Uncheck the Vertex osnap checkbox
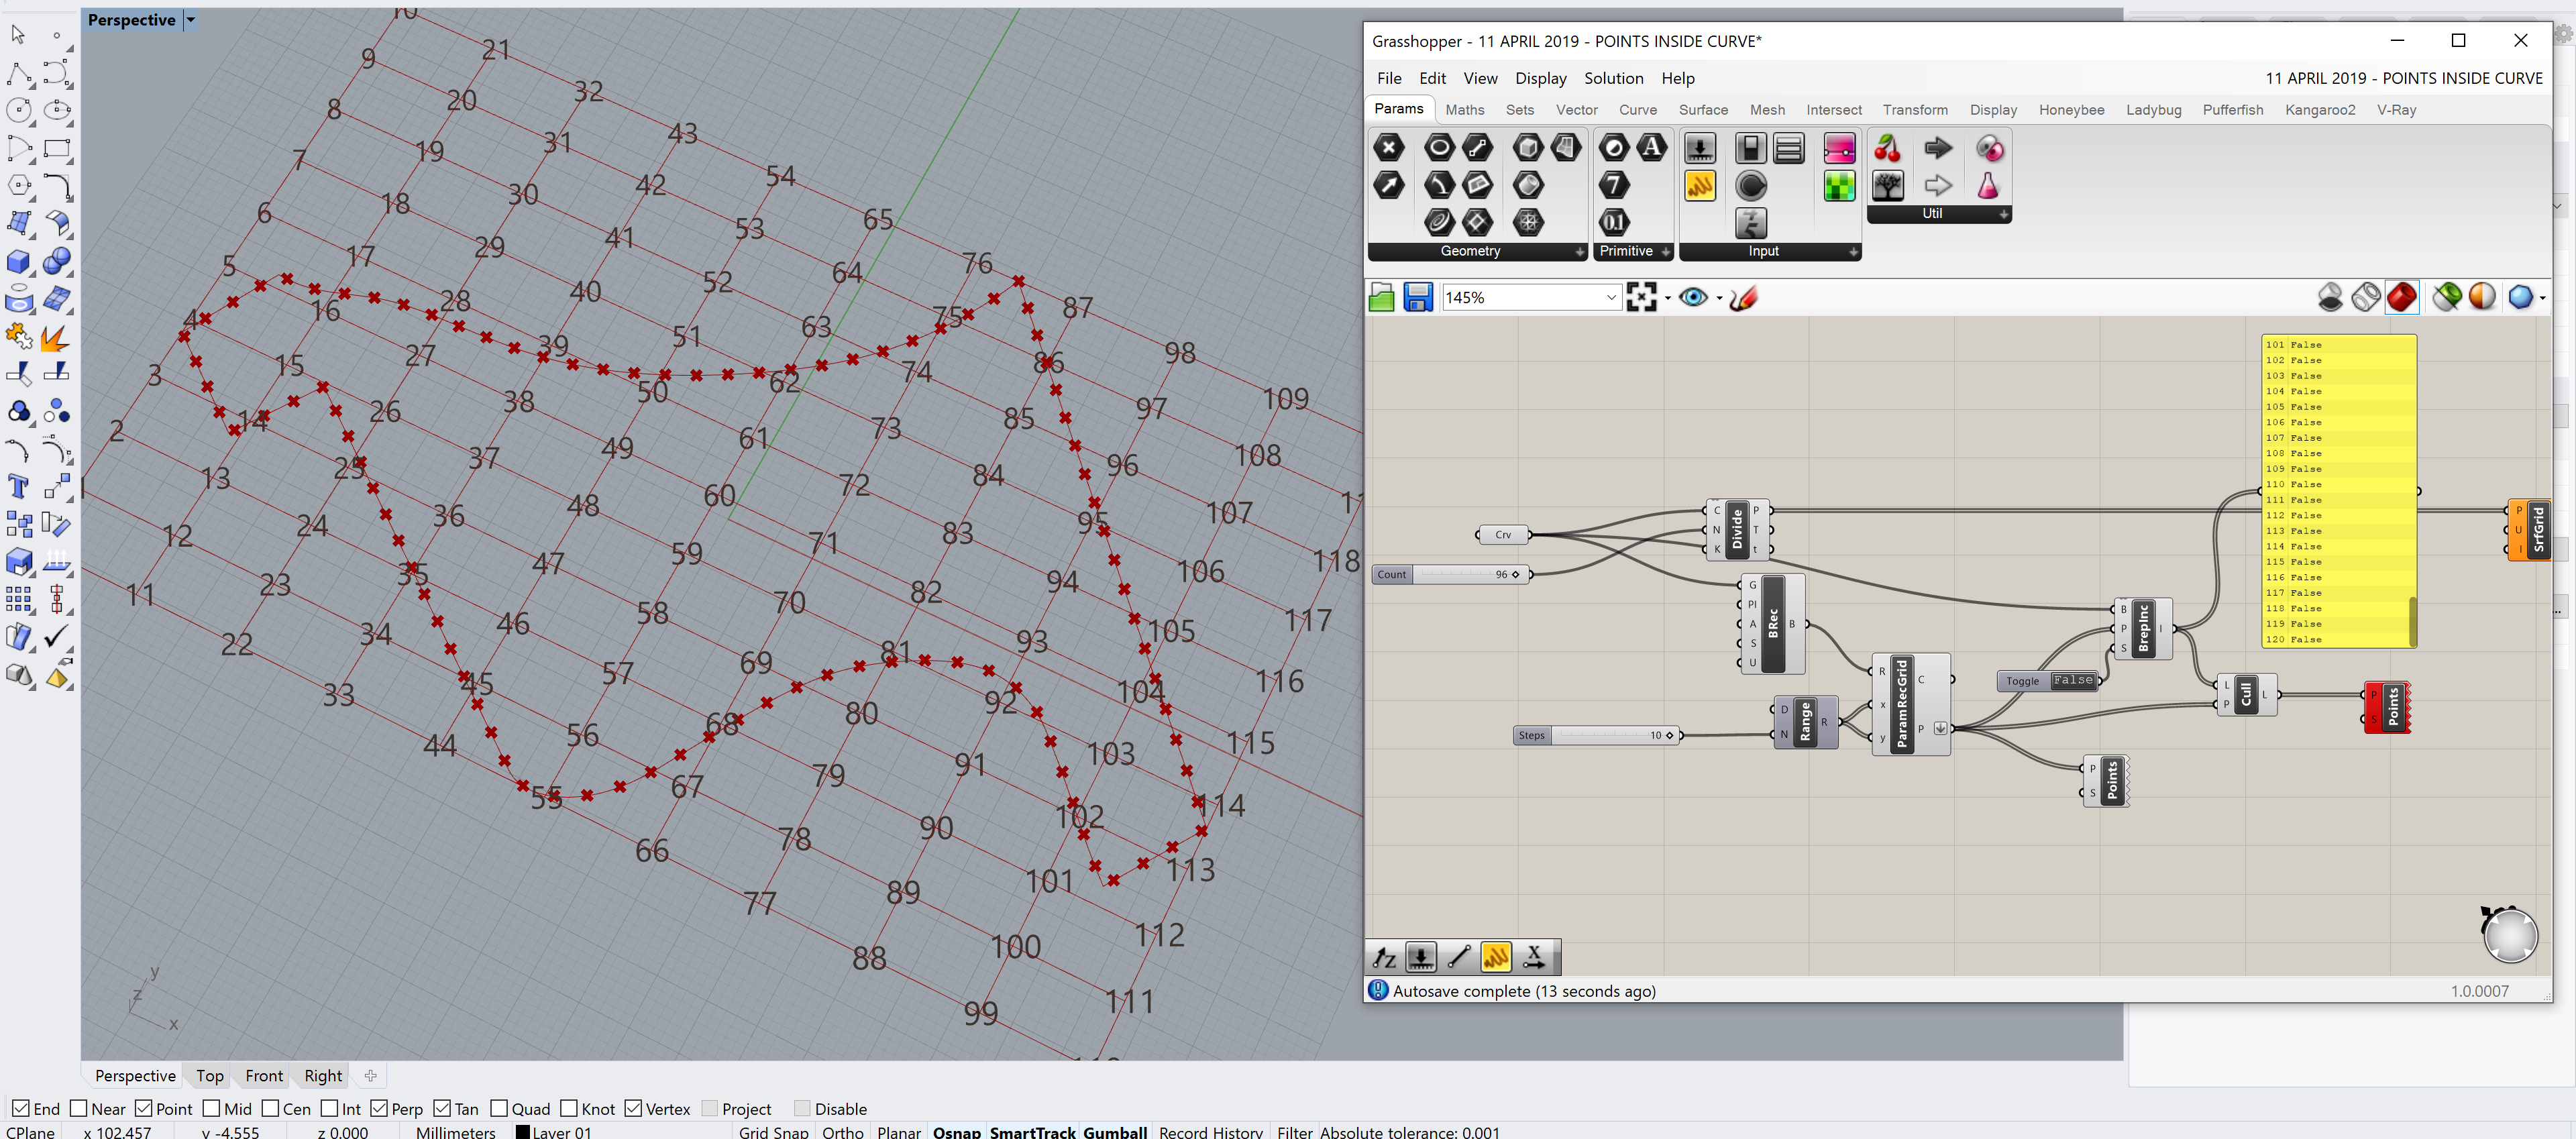2576x1139 pixels. [633, 1108]
